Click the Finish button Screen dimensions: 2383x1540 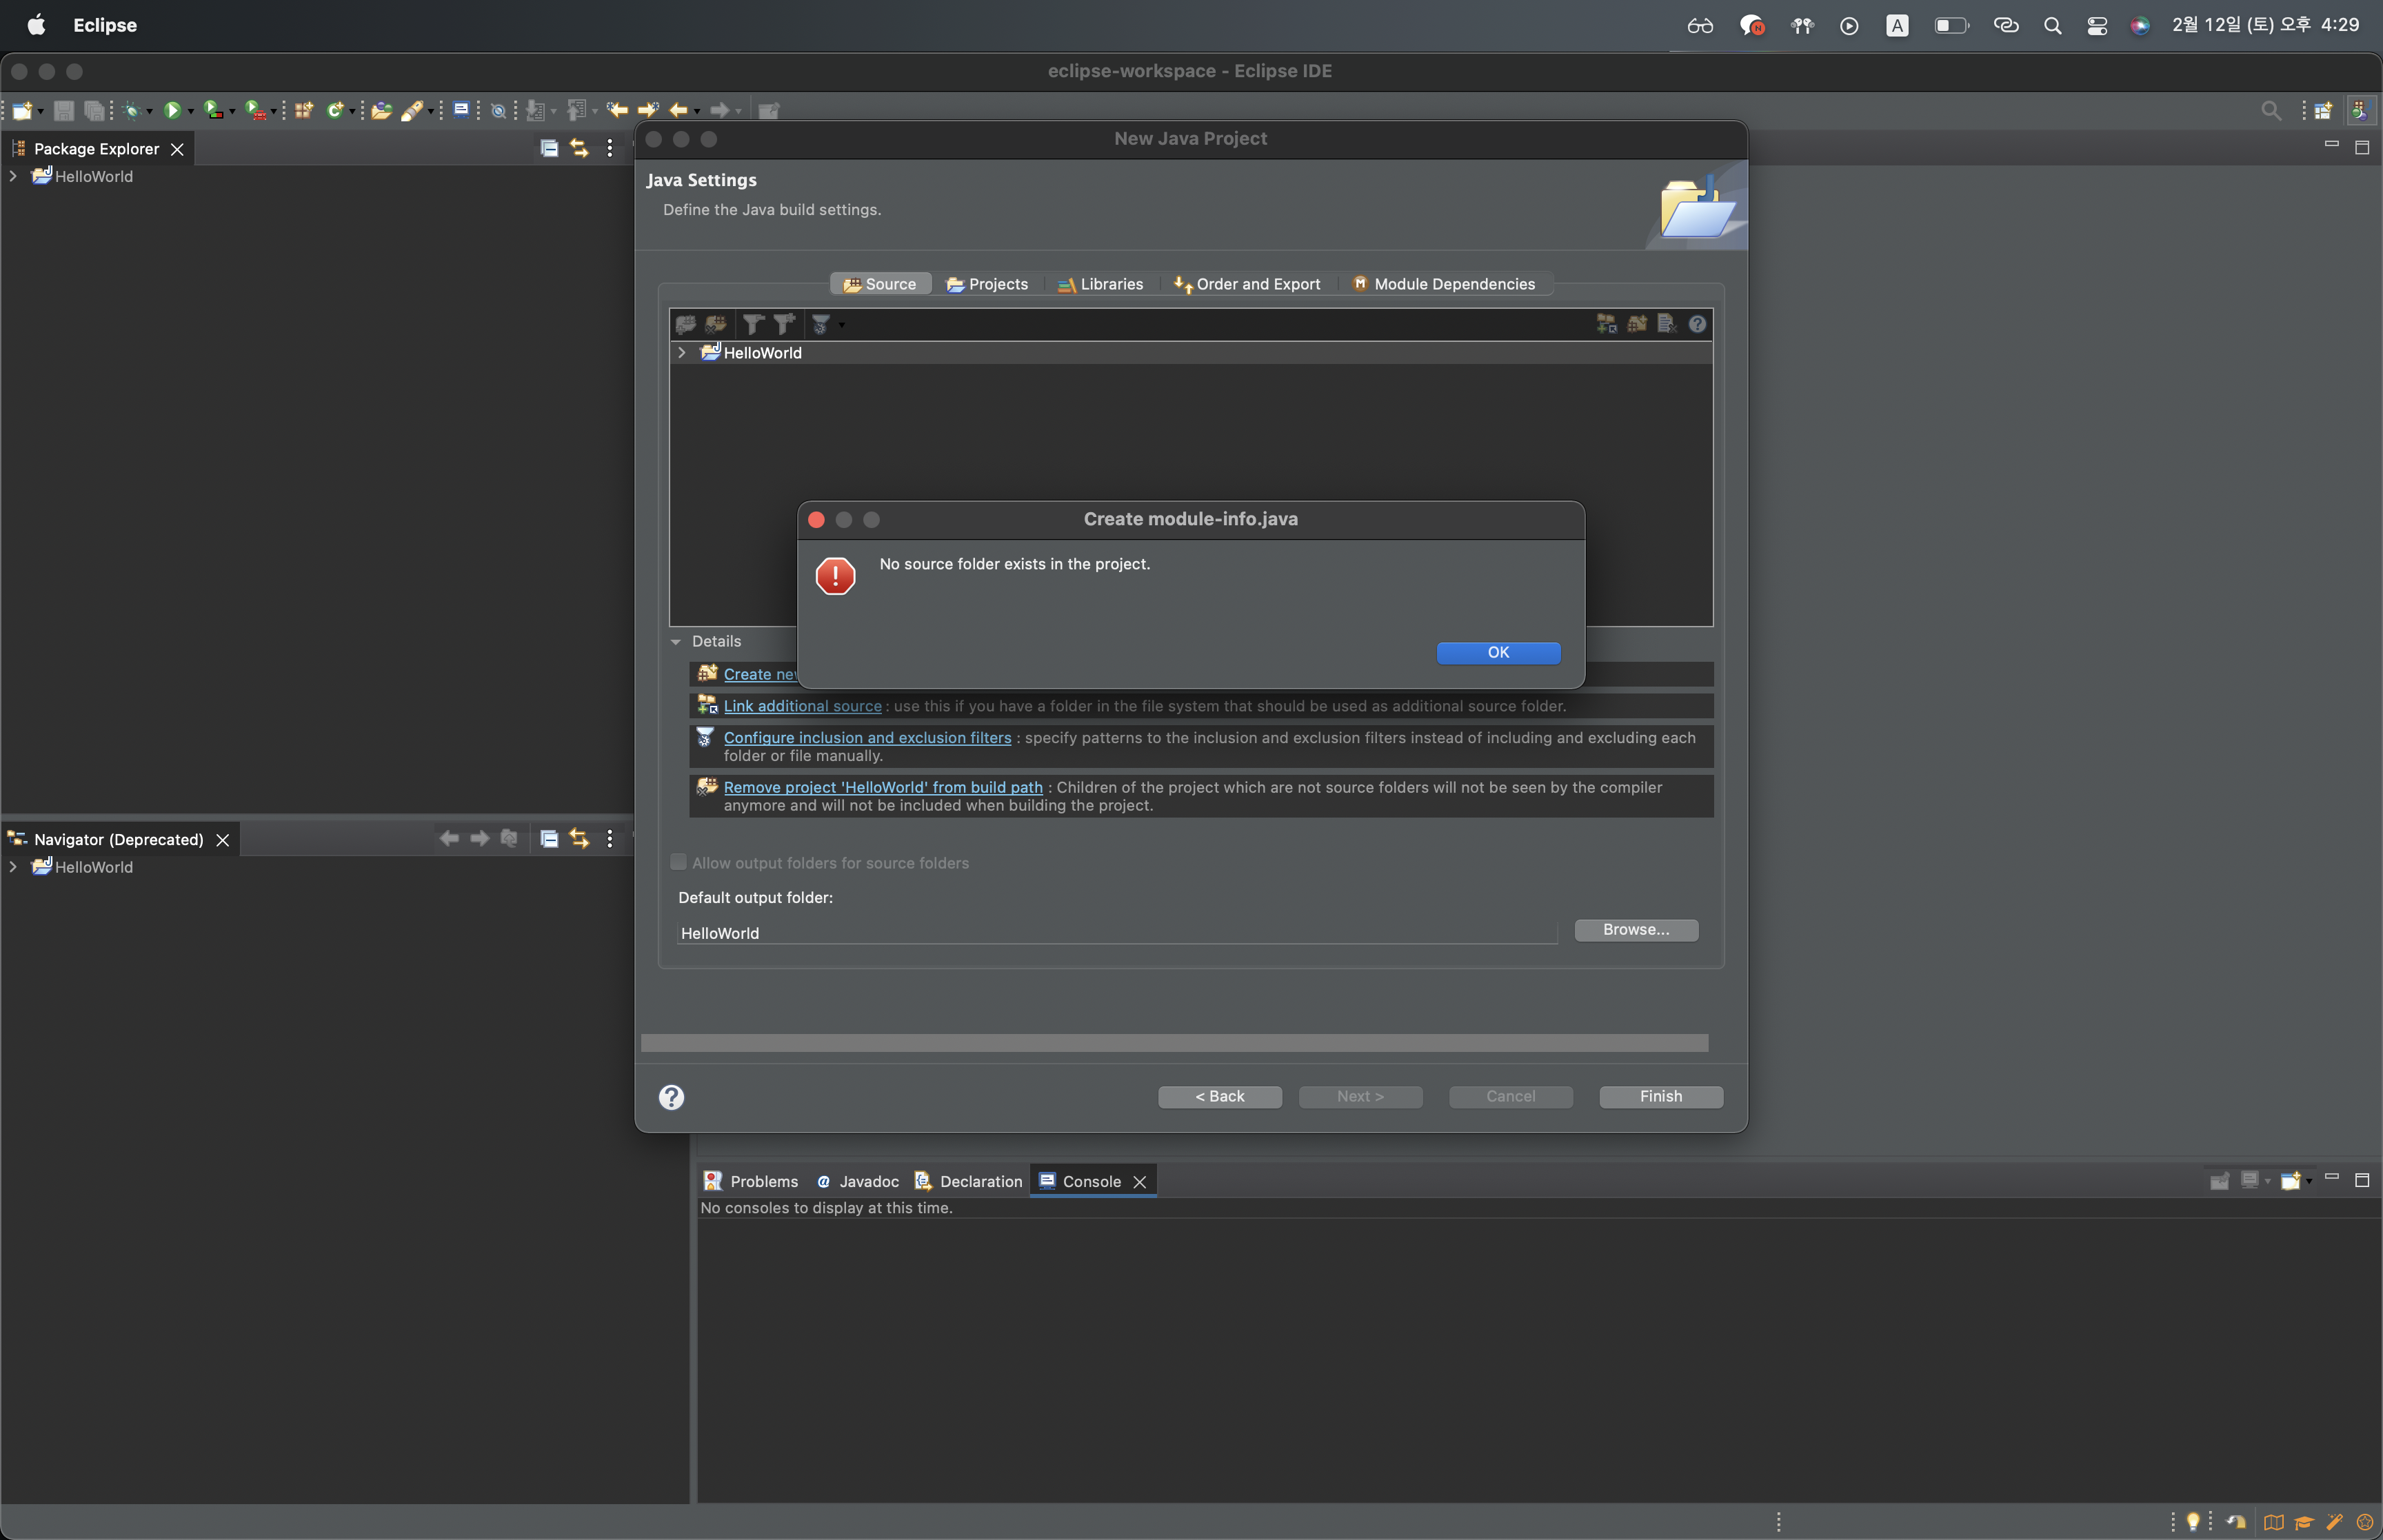coord(1660,1096)
